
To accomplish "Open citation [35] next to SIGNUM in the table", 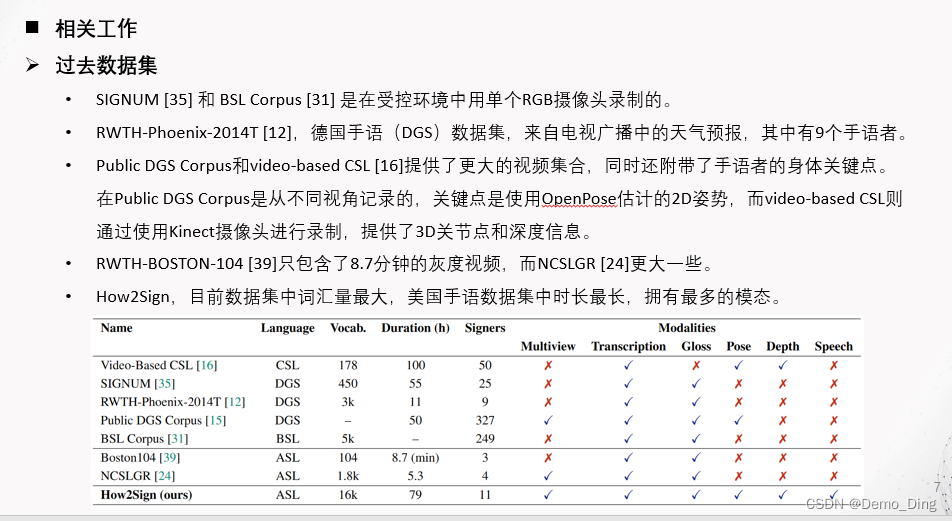I will coord(164,384).
